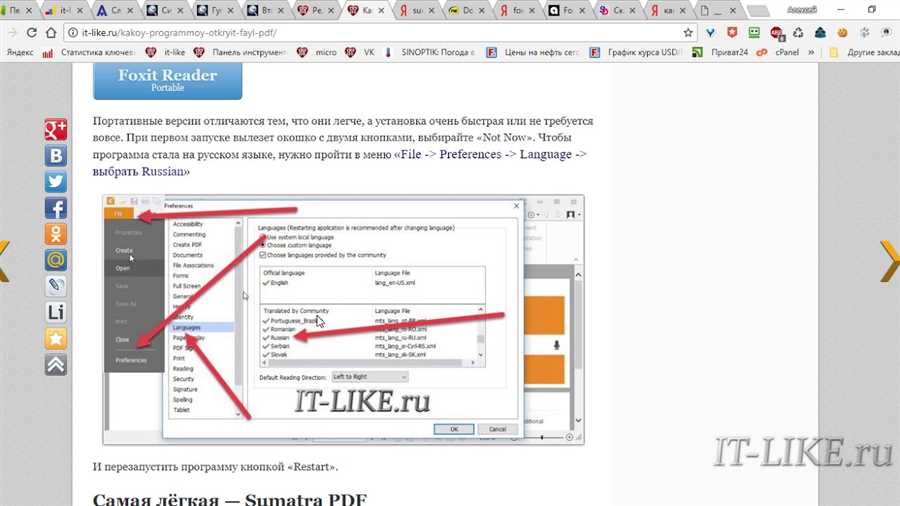This screenshot has width=900, height=506.
Task: Select Languages in the Preferences list
Action: (186, 327)
